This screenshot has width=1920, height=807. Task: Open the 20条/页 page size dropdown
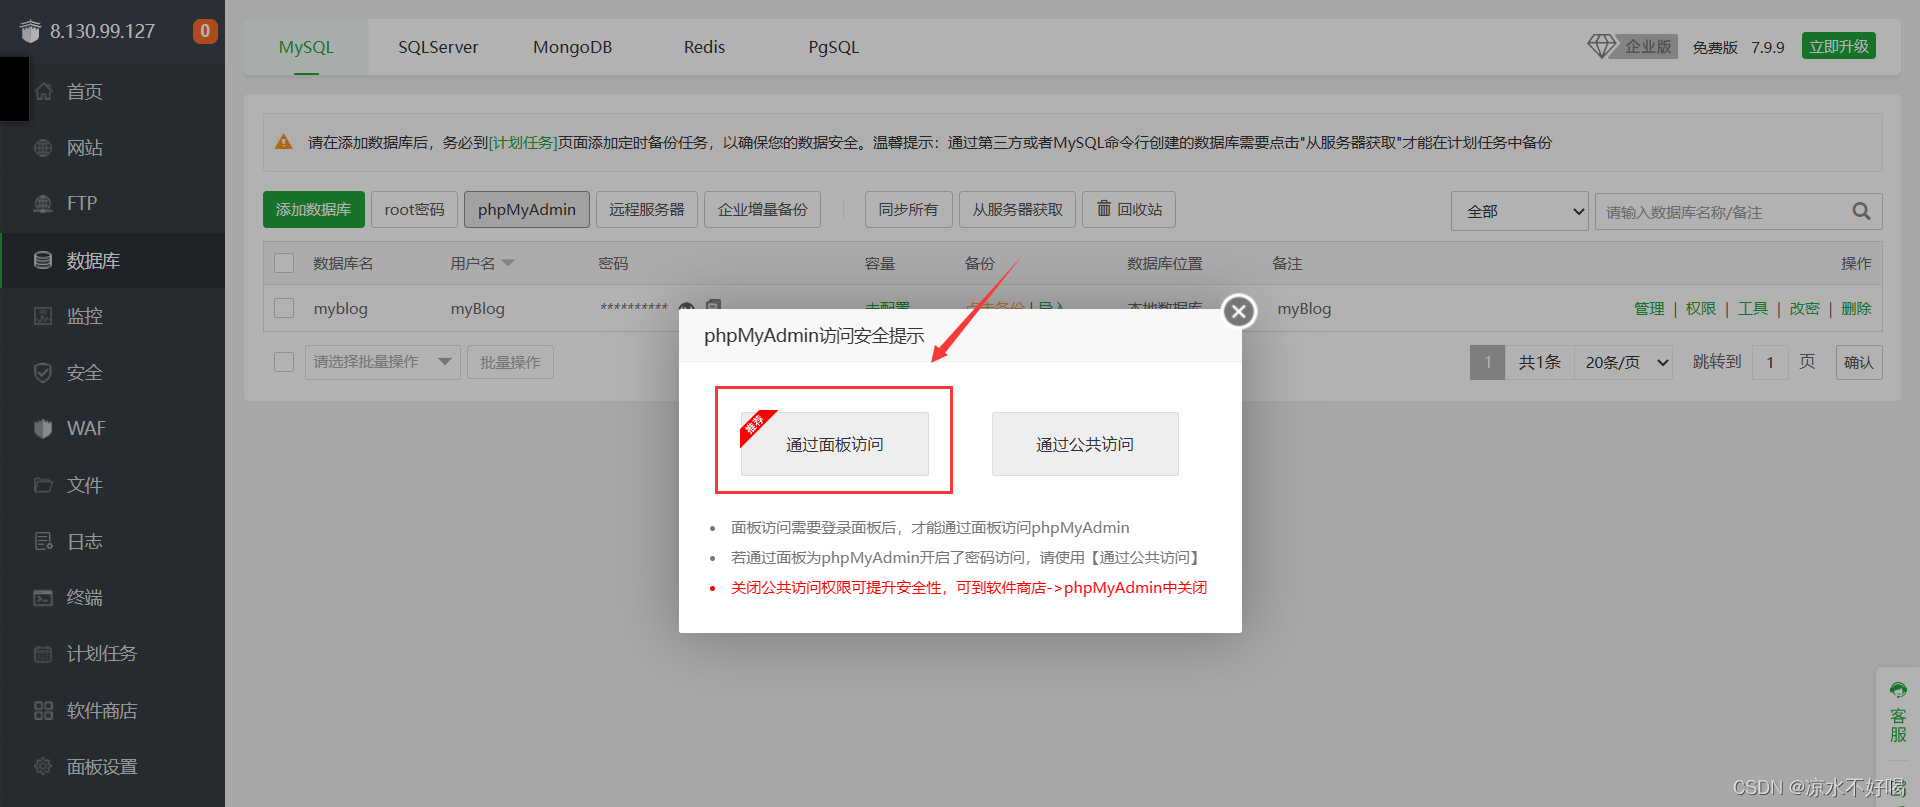pos(1624,362)
